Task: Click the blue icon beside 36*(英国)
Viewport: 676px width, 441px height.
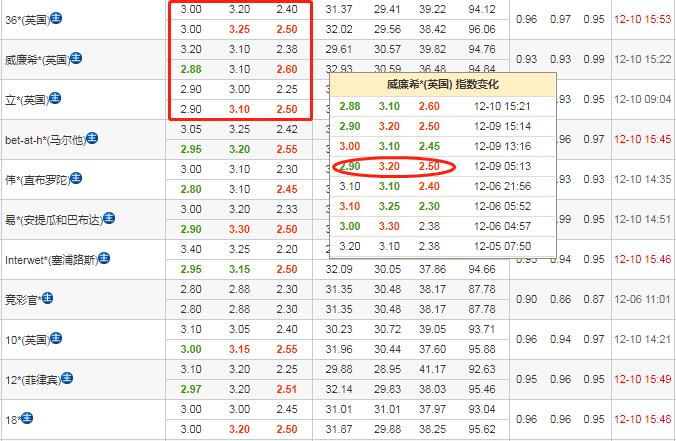Action: point(56,18)
